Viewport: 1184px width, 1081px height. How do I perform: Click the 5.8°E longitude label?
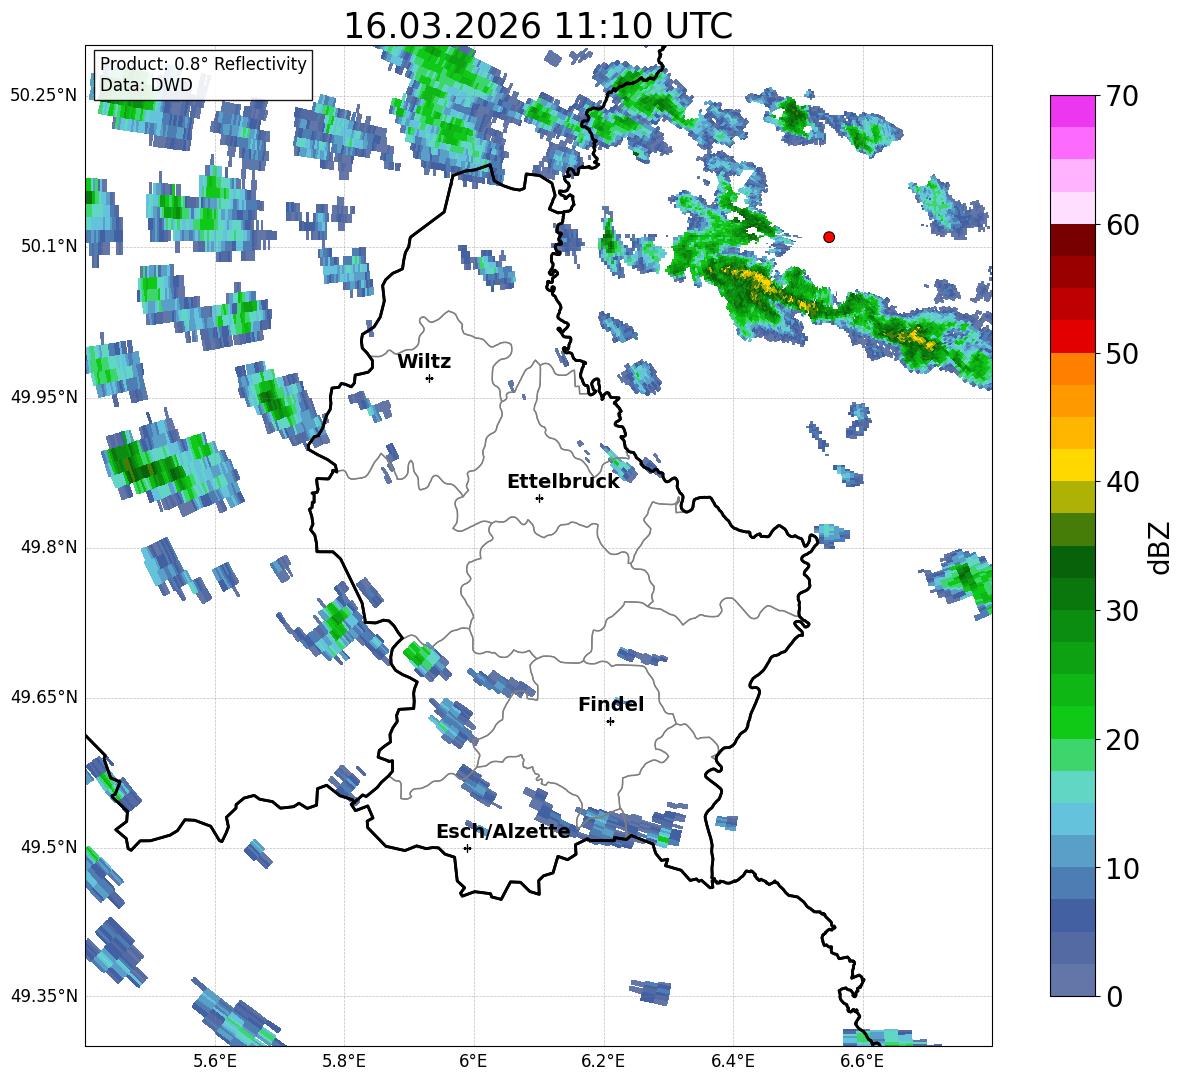click(344, 1061)
